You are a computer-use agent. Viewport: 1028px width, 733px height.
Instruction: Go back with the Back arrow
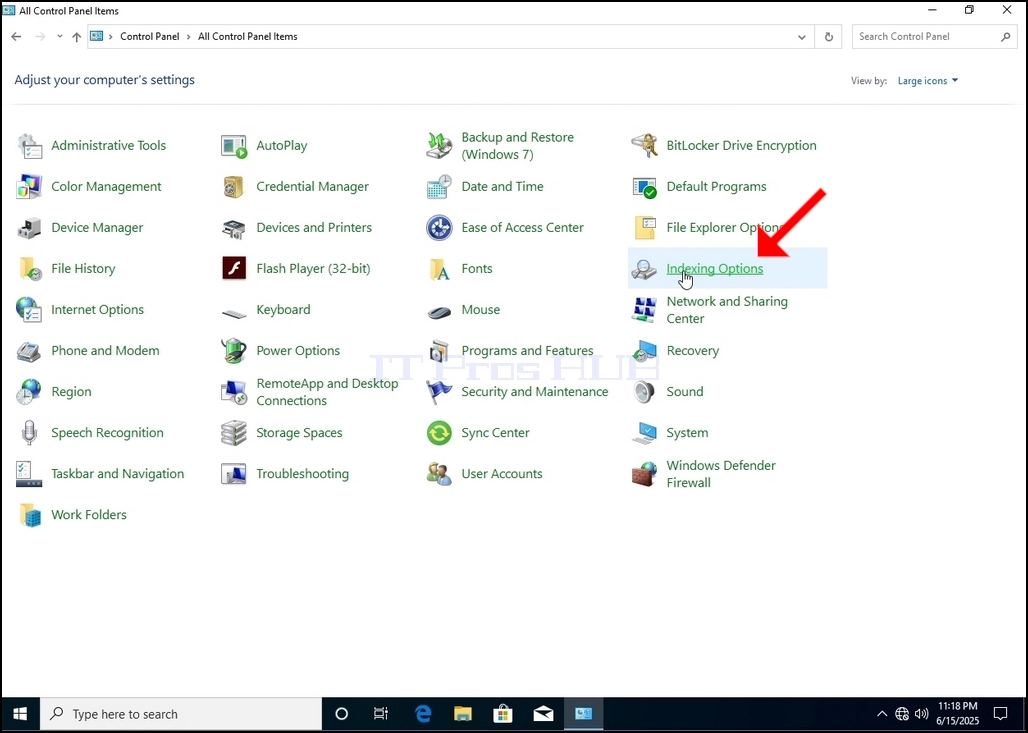pyautogui.click(x=16, y=37)
